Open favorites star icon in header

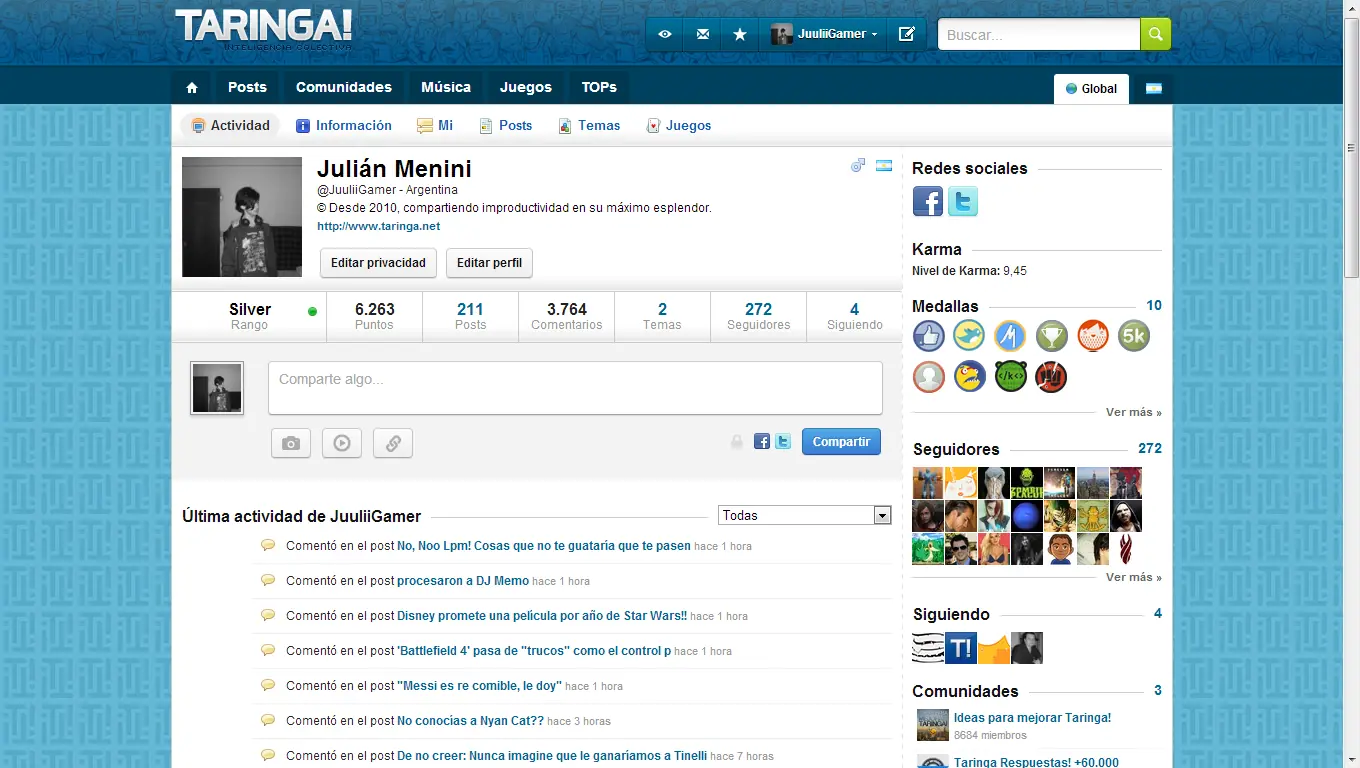click(740, 34)
